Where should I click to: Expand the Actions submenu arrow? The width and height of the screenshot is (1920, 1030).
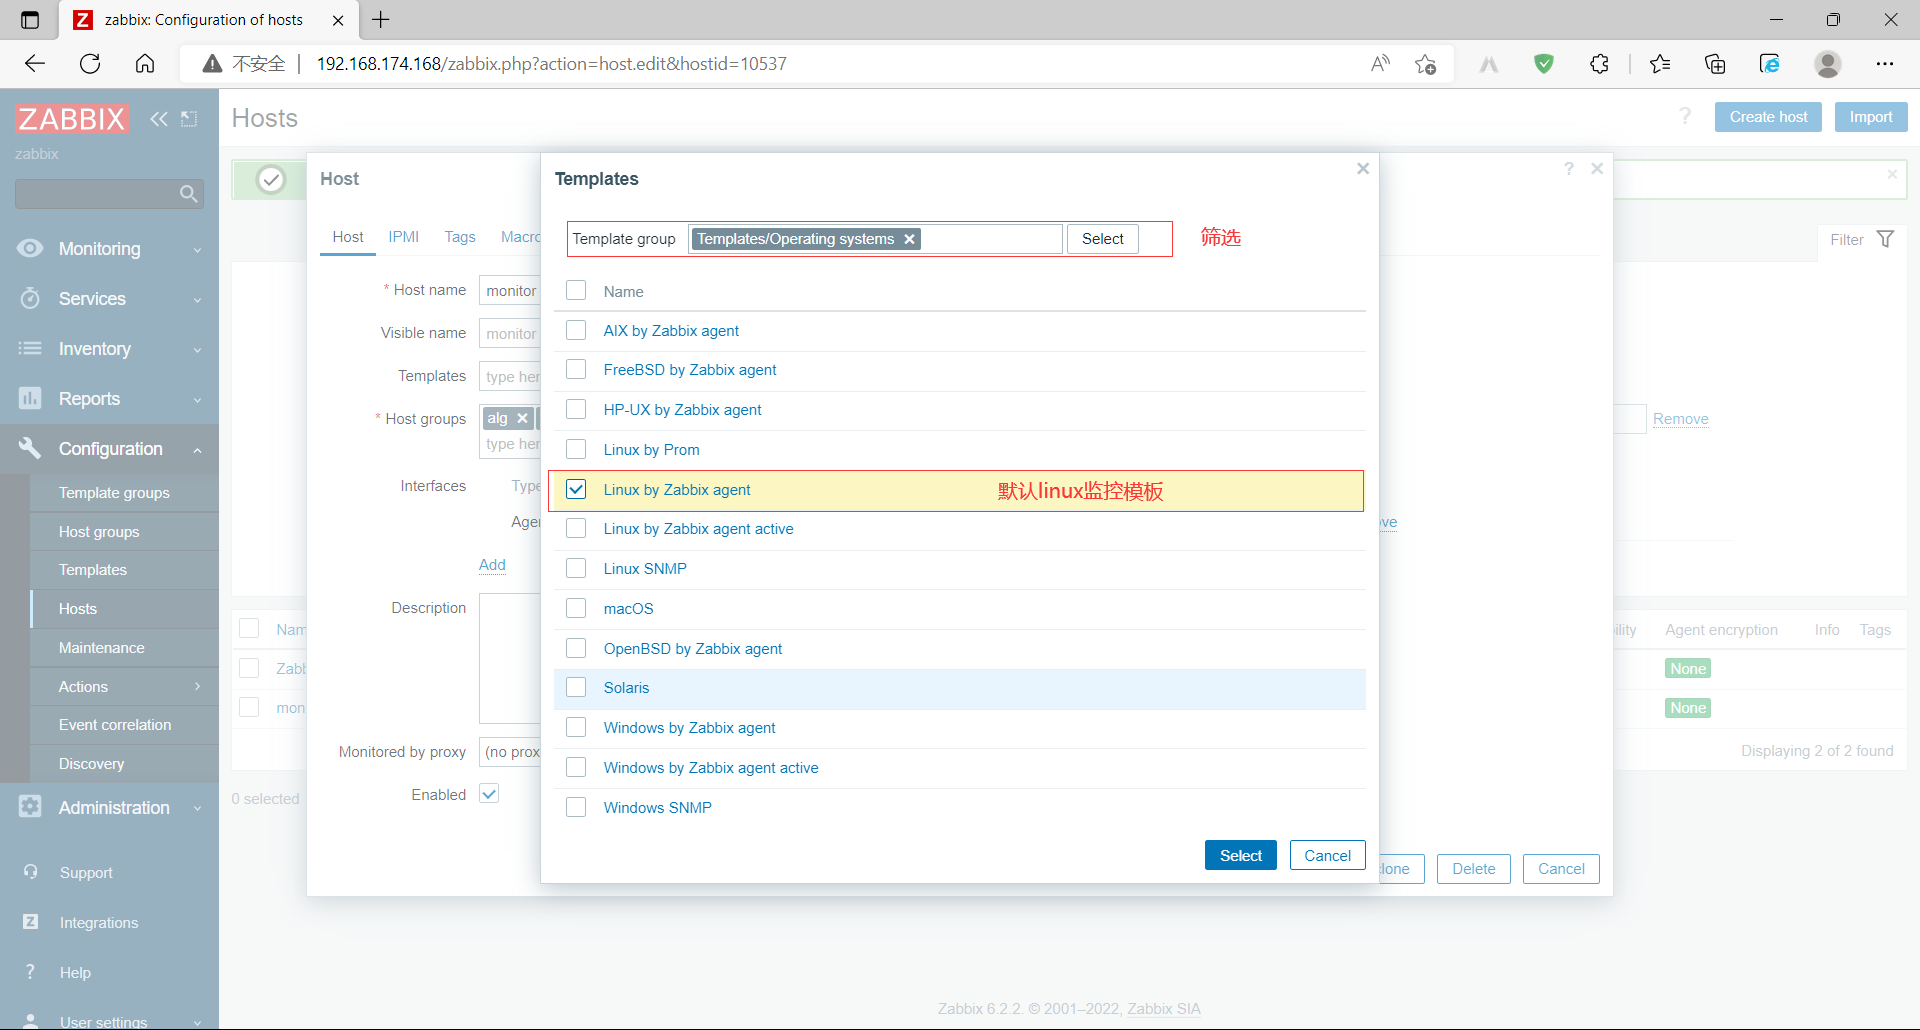tap(197, 686)
